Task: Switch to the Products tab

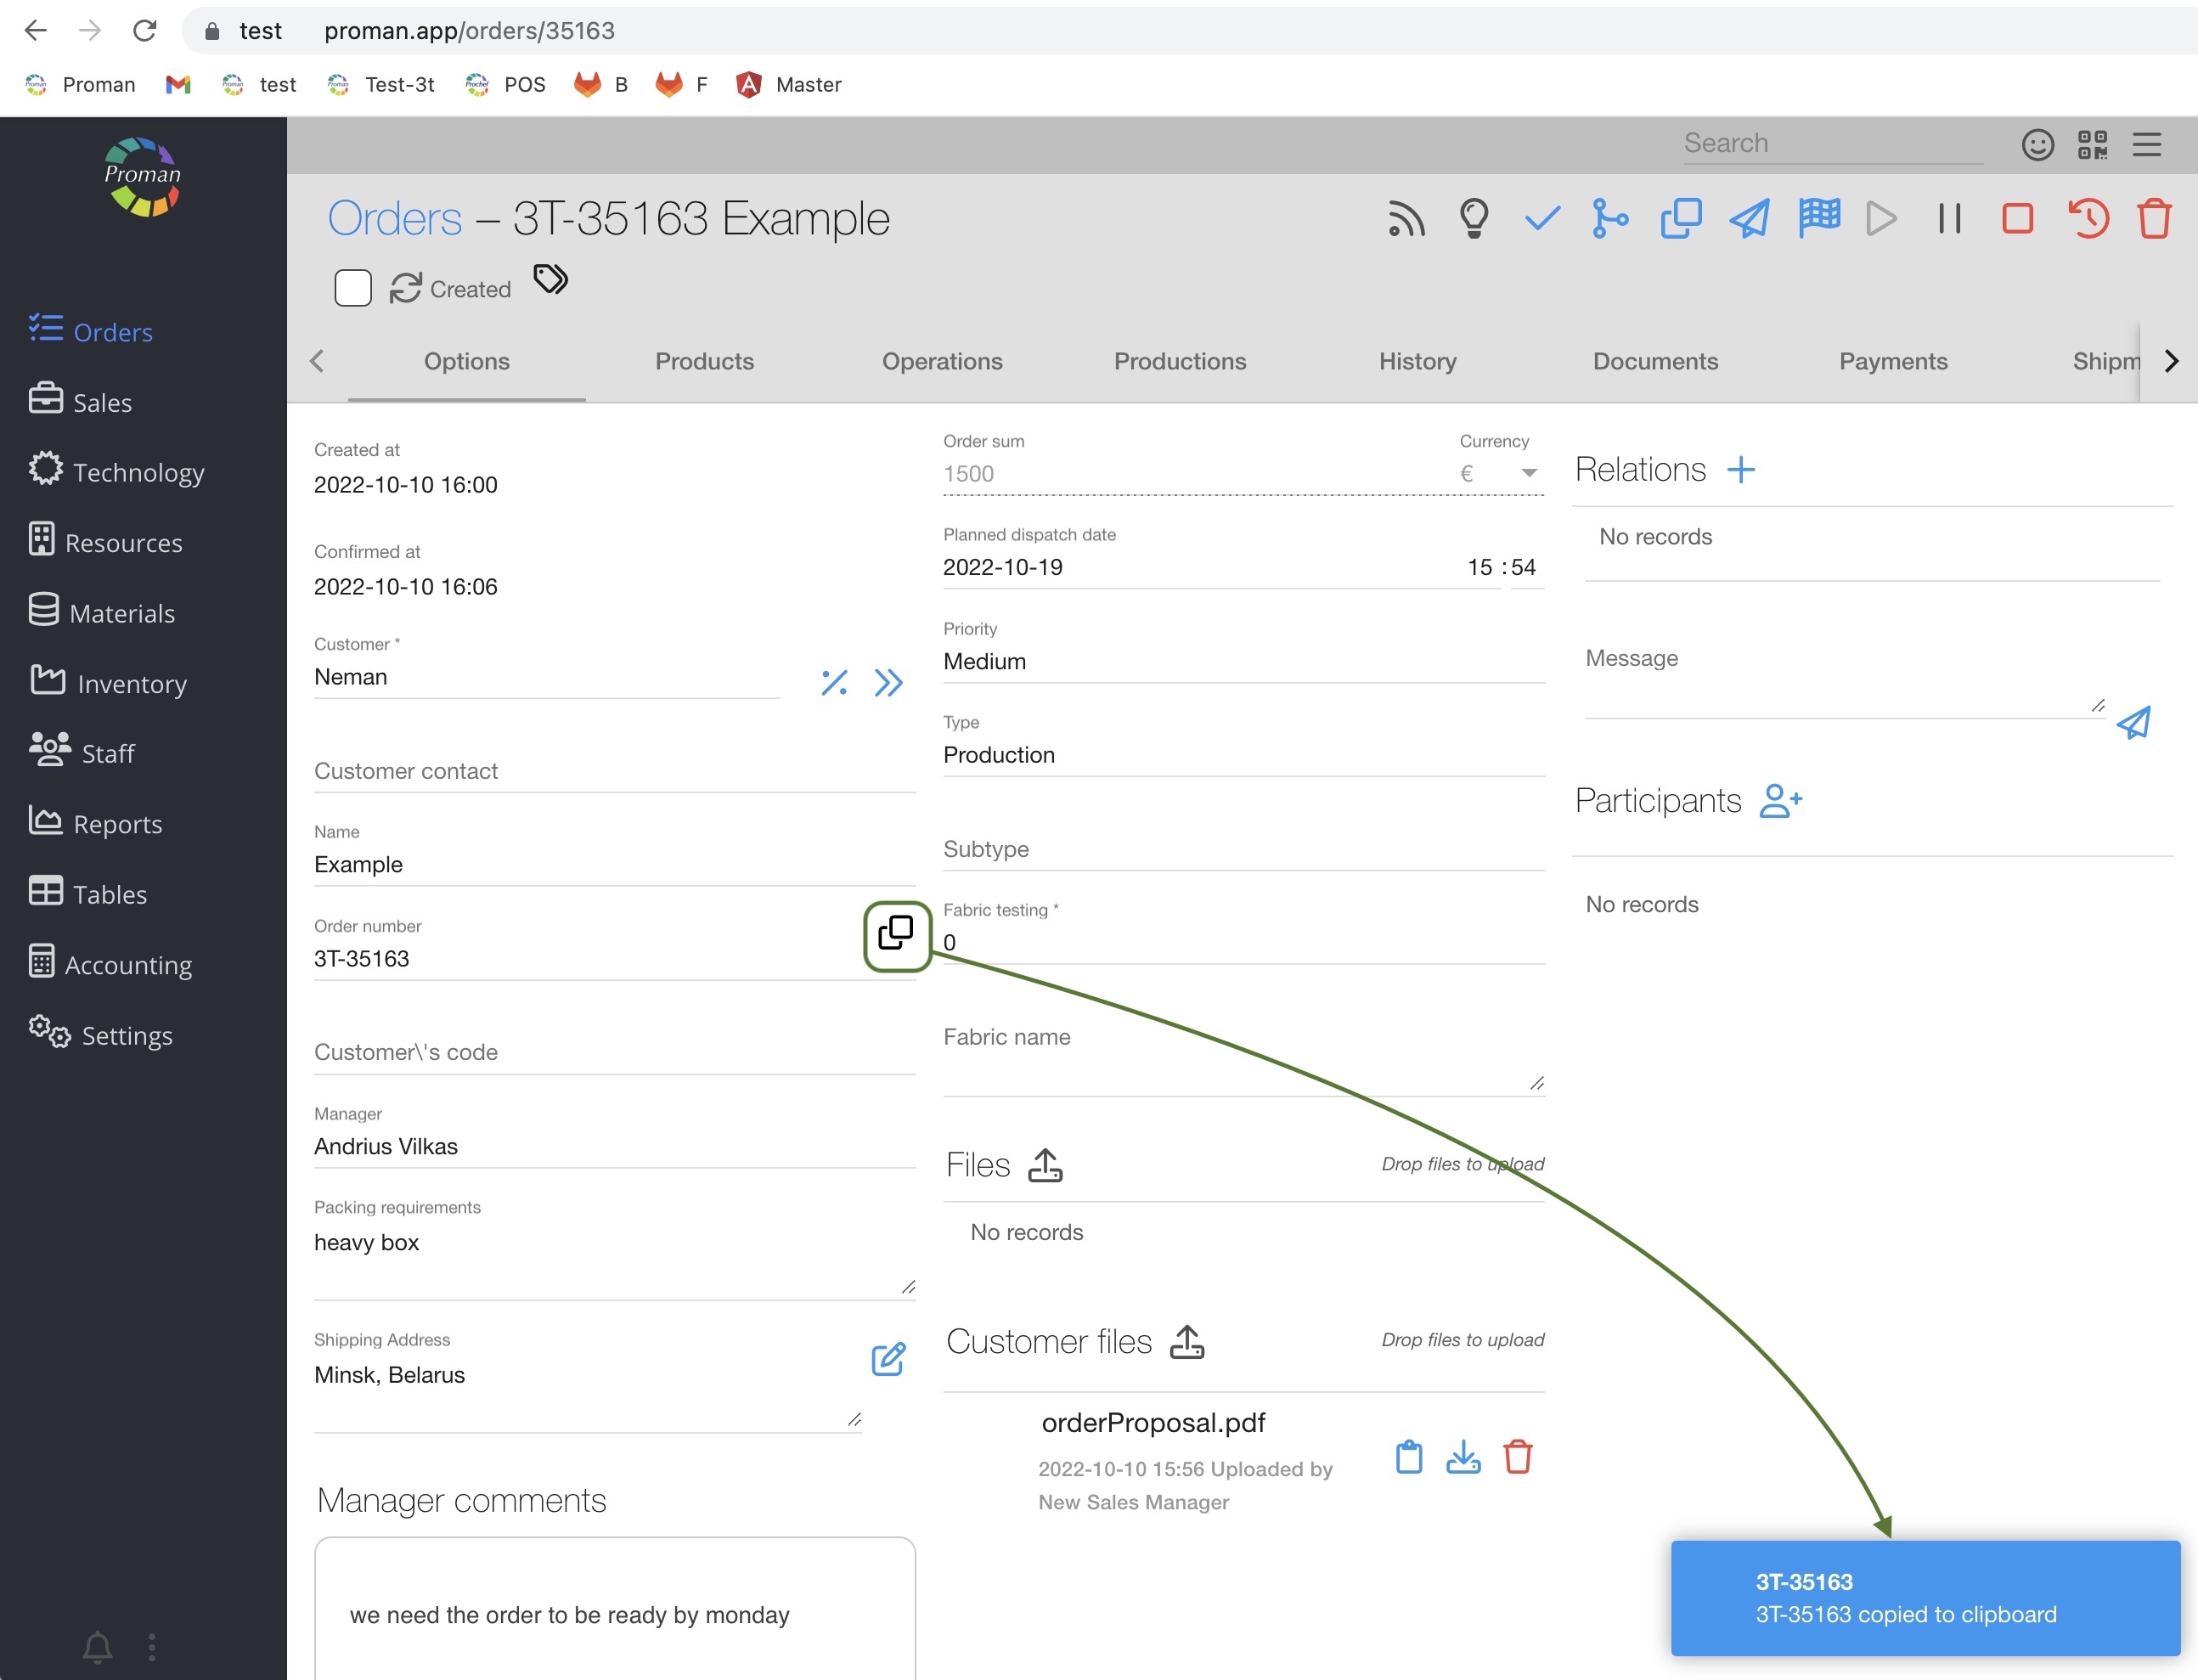Action: click(704, 361)
